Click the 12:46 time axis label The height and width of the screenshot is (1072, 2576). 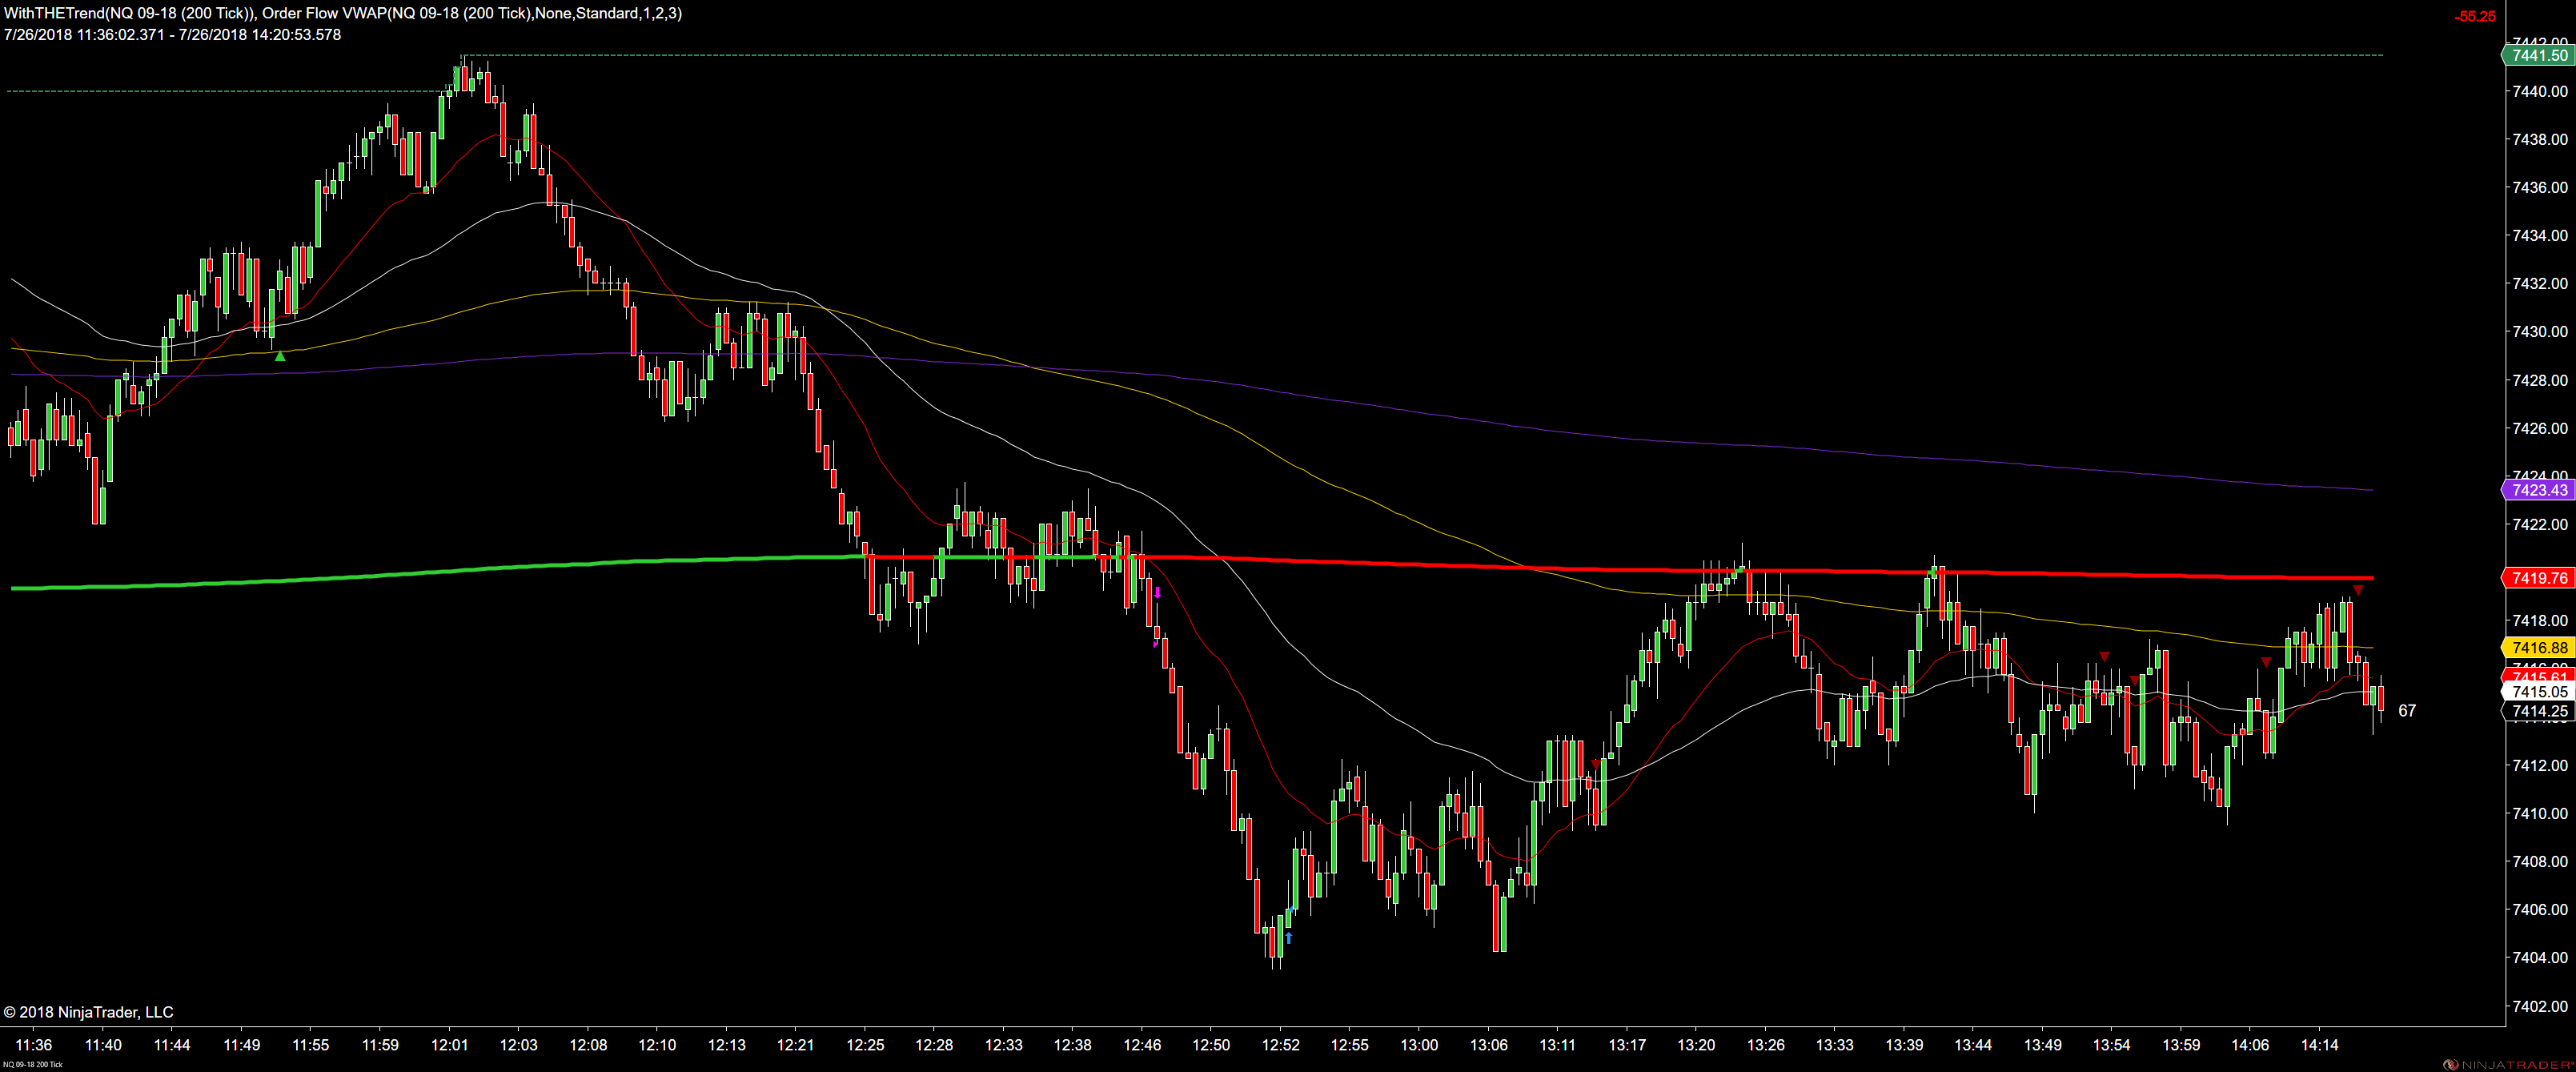1142,1045
